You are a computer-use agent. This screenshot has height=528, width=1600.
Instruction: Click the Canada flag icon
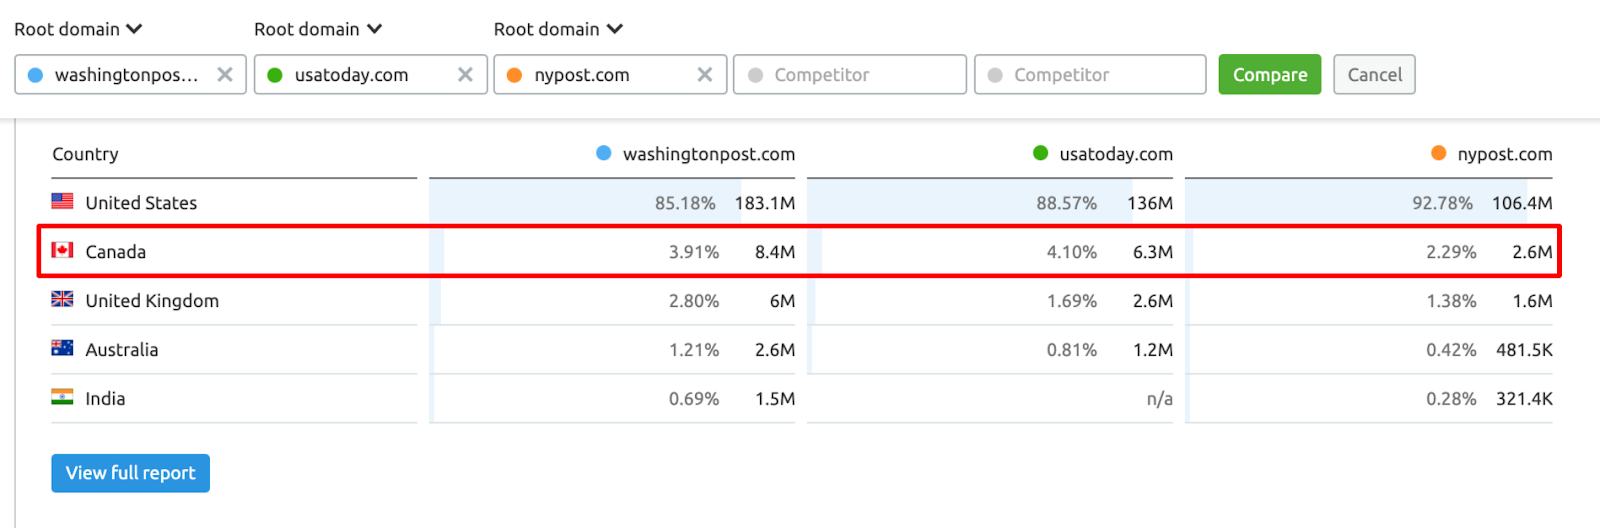tap(62, 250)
